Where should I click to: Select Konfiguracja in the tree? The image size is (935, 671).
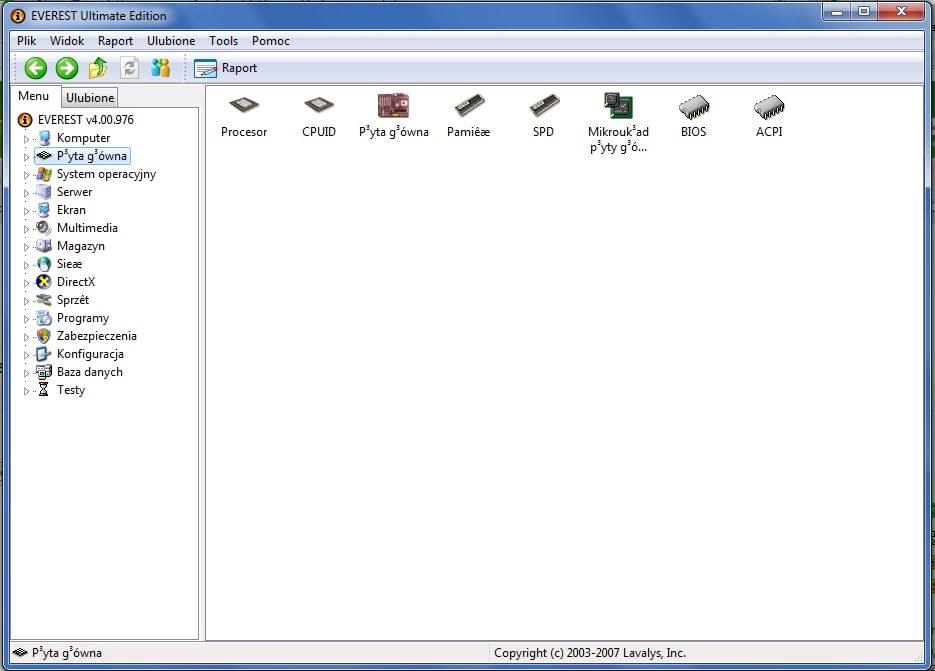point(90,354)
